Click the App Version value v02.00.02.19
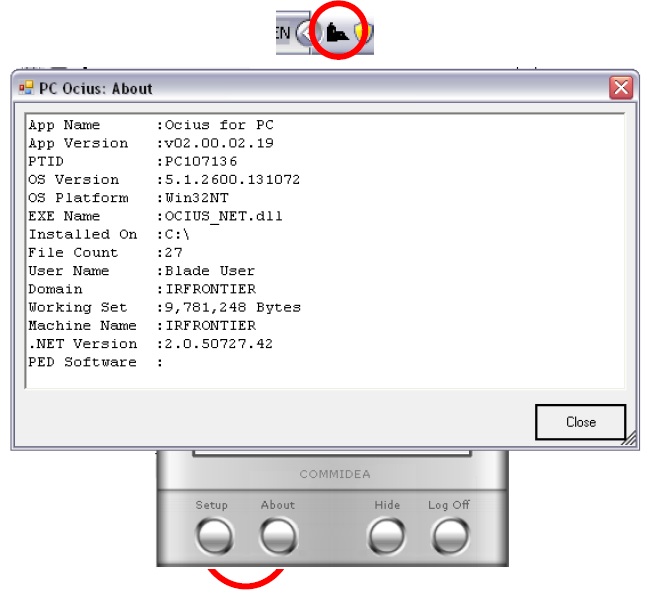The height and width of the screenshot is (594, 649). 219,143
